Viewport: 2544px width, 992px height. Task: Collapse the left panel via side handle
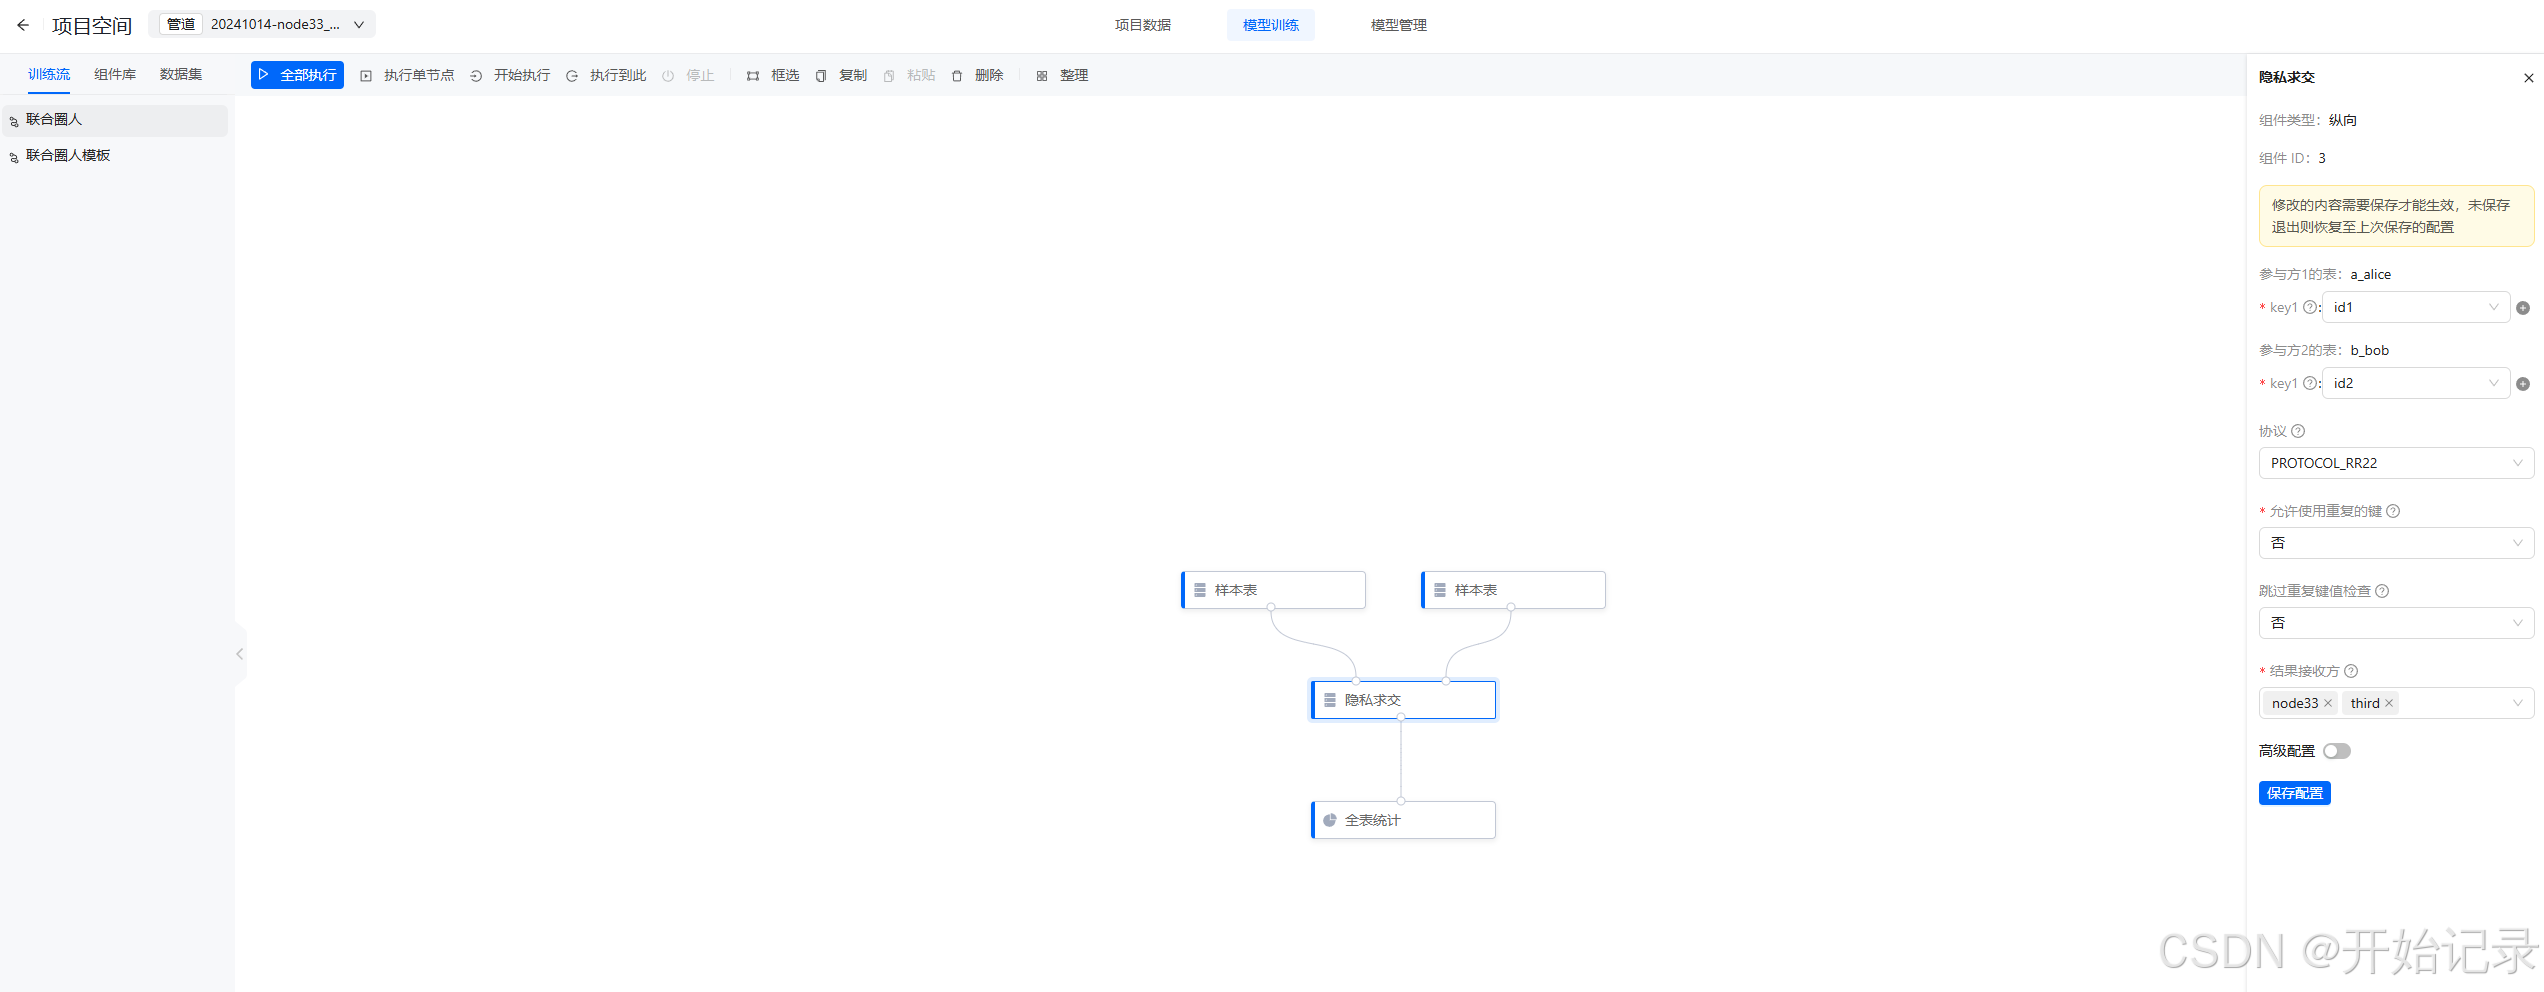240,654
